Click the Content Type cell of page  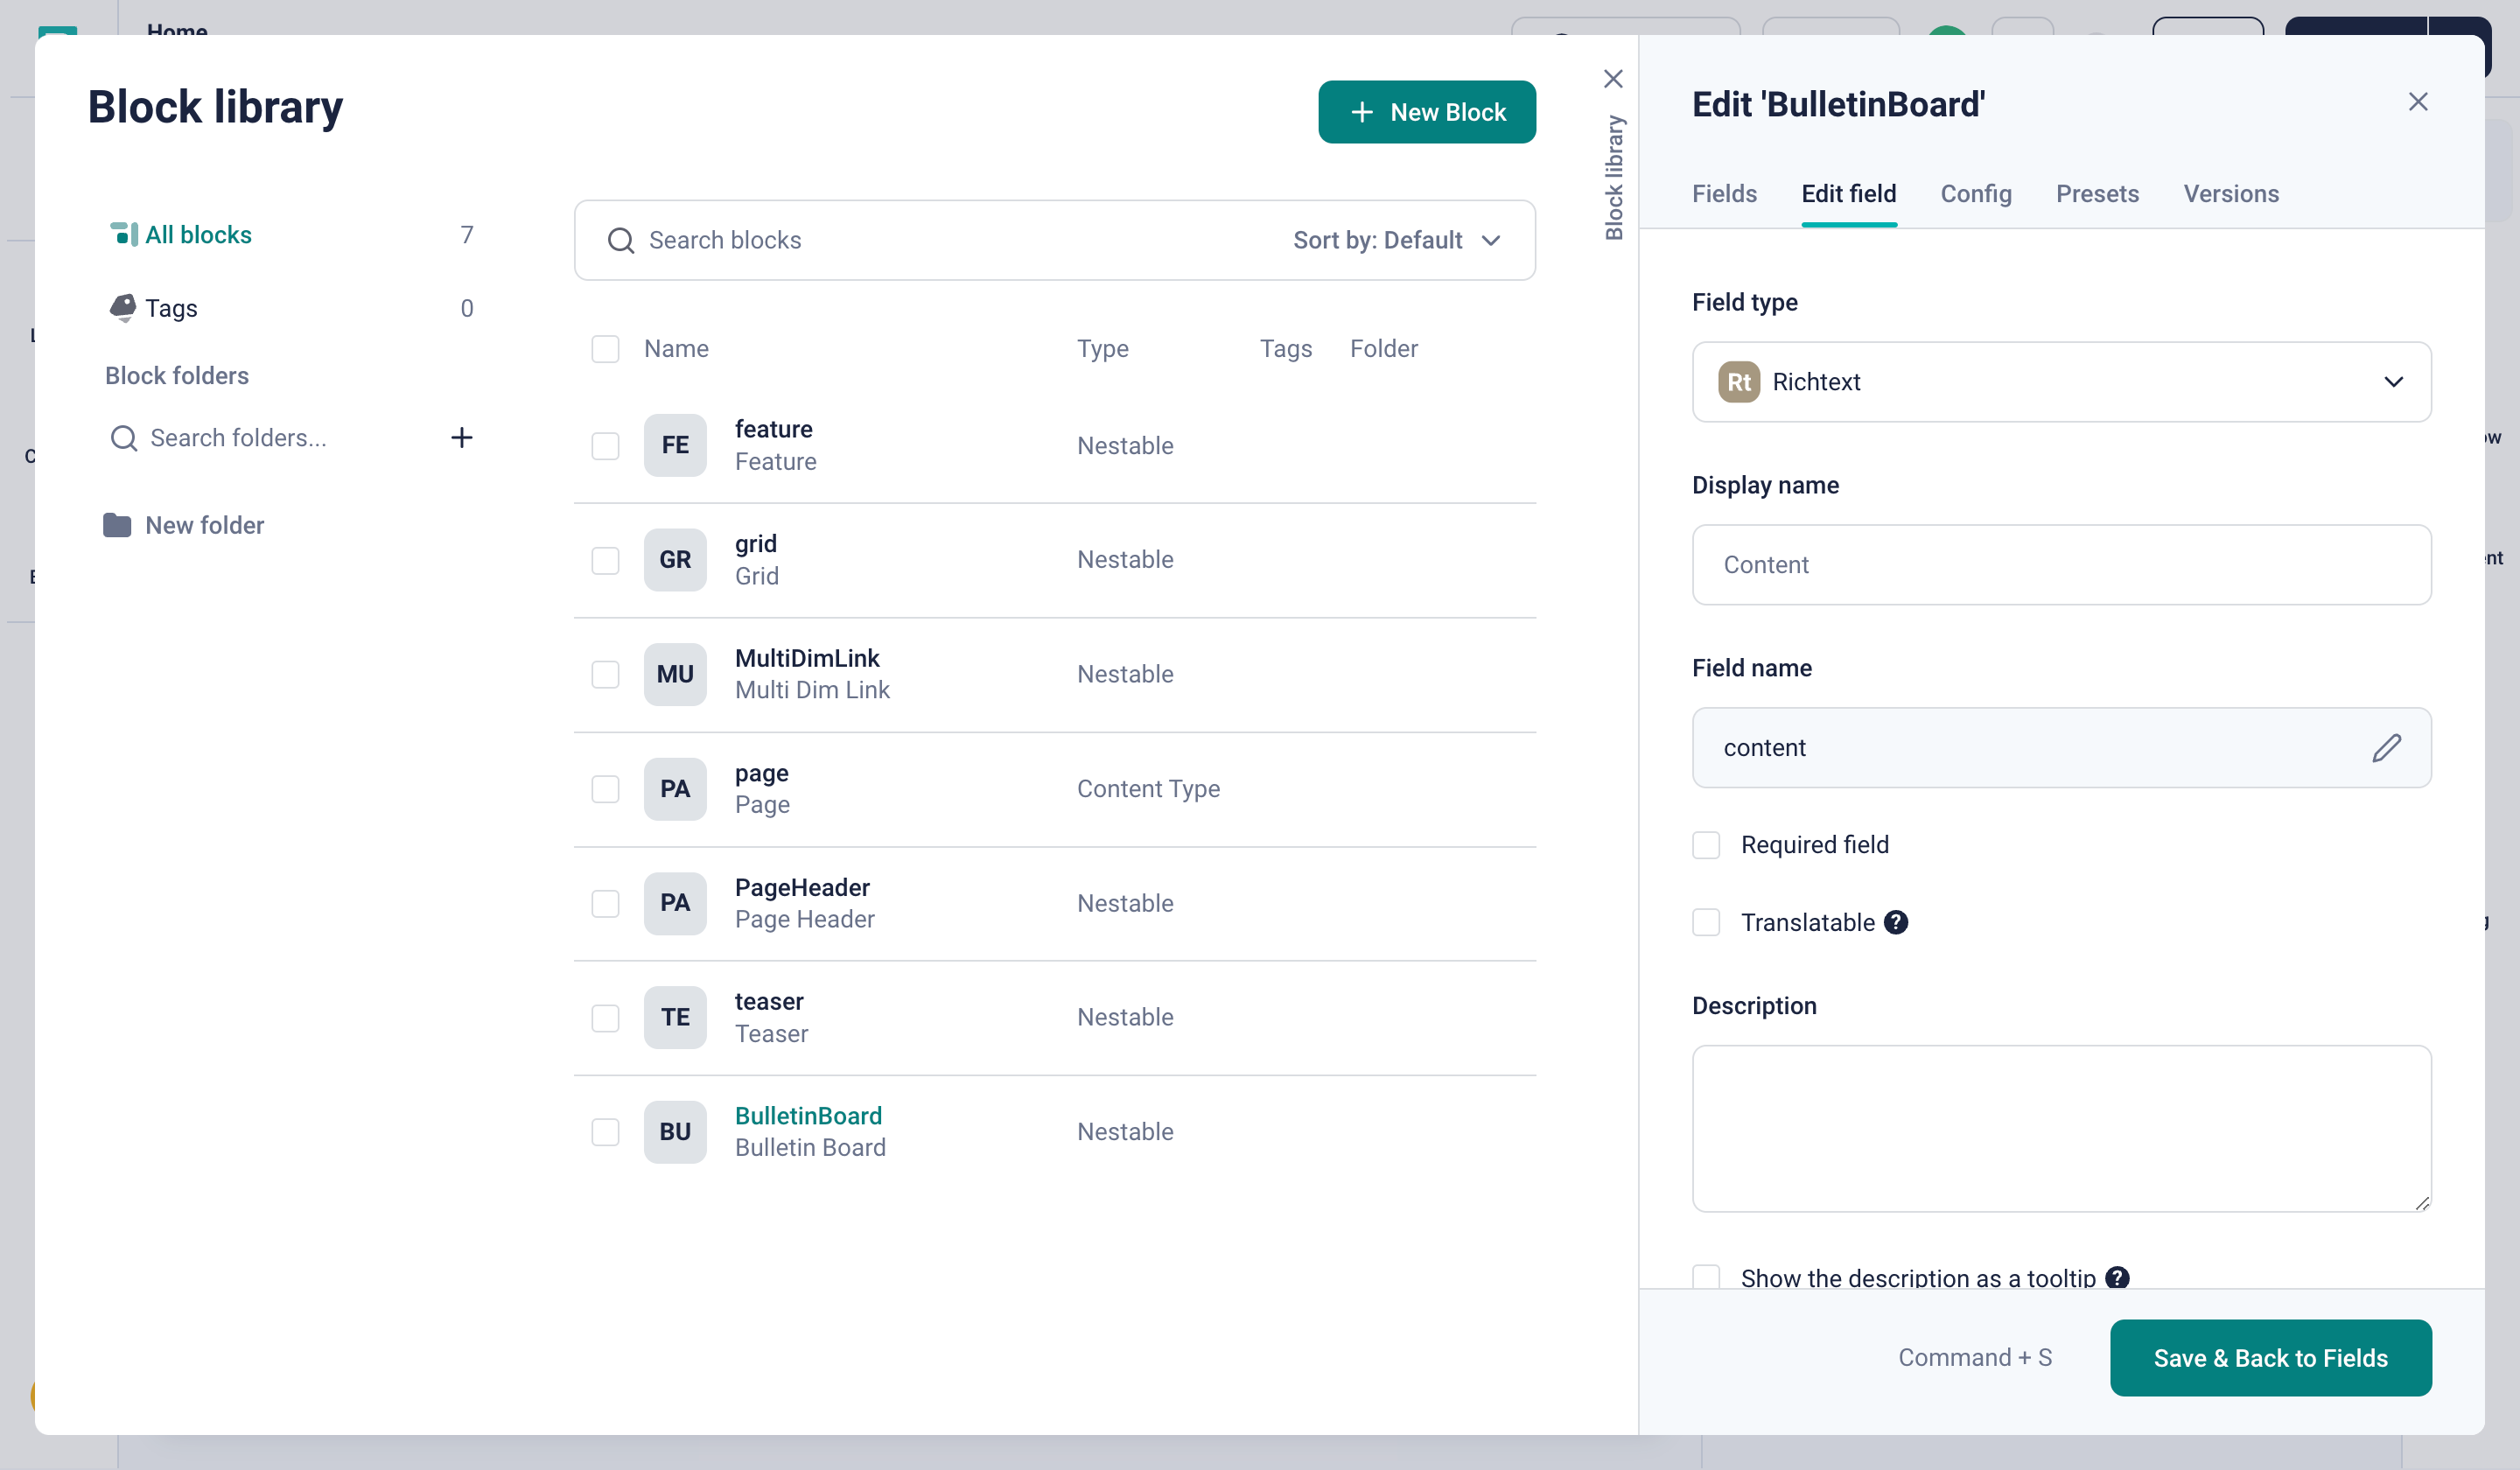1148,789
